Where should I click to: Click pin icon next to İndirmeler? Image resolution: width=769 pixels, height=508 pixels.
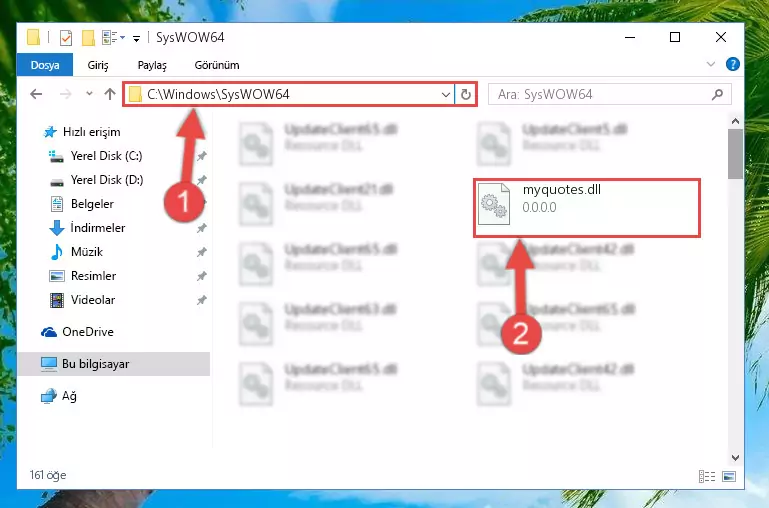[x=201, y=228]
